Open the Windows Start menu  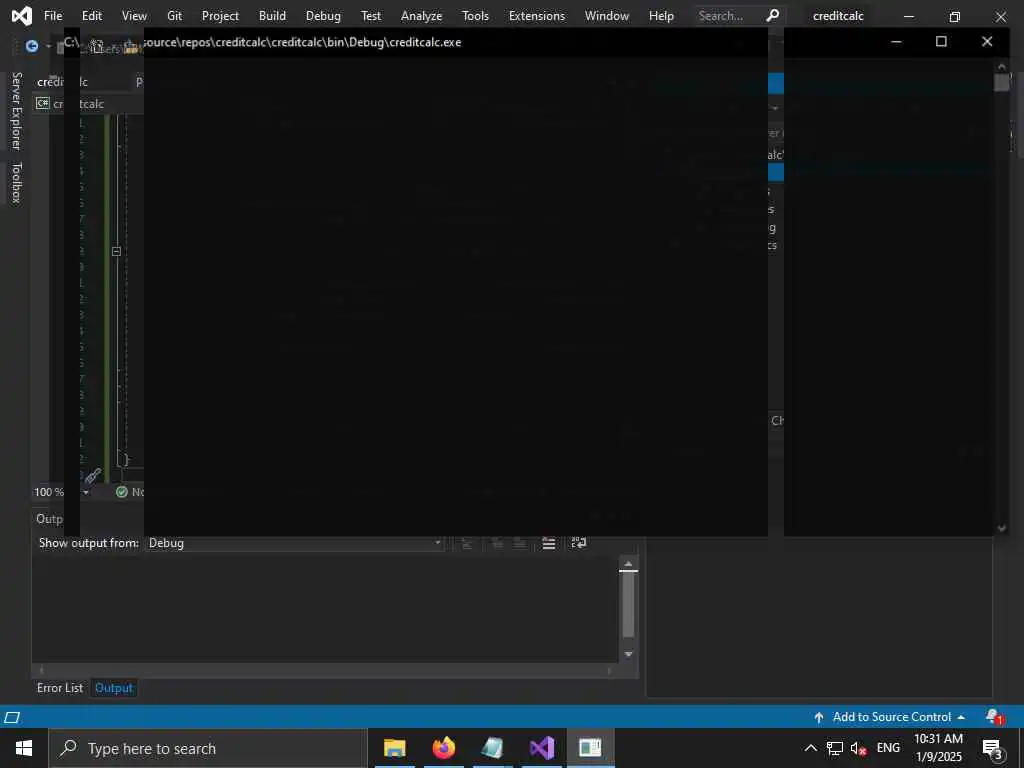24,748
